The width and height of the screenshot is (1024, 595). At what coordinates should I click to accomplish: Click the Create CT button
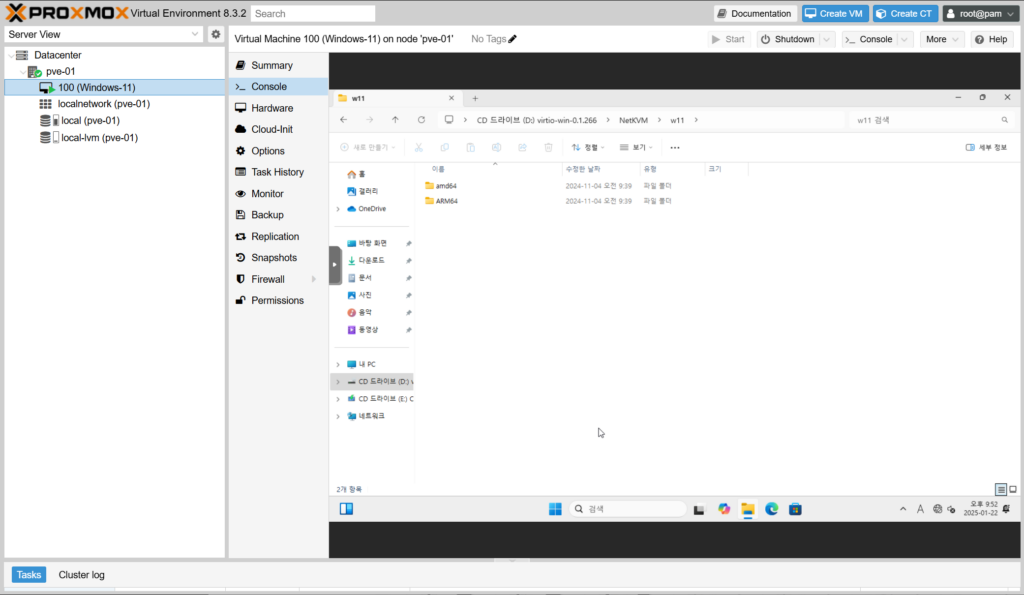coord(904,13)
